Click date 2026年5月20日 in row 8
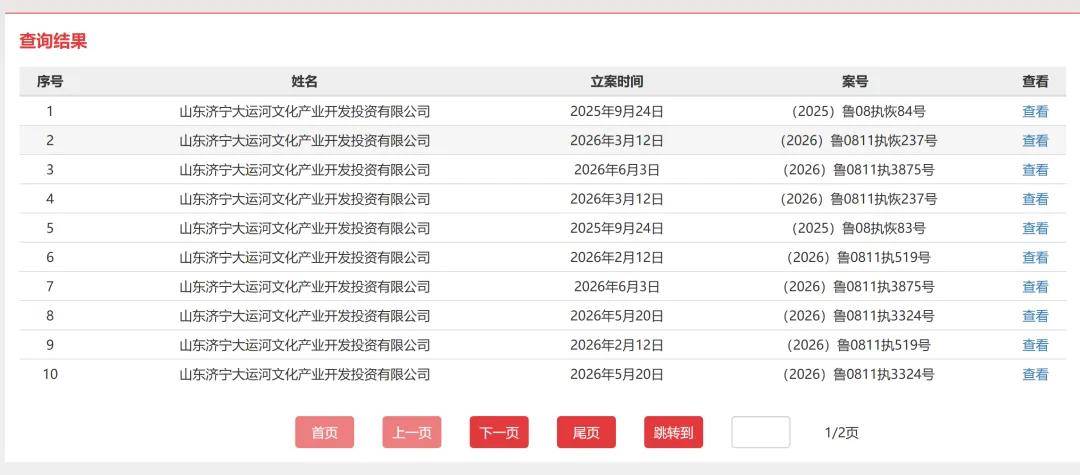The width and height of the screenshot is (1080, 475). point(616,316)
